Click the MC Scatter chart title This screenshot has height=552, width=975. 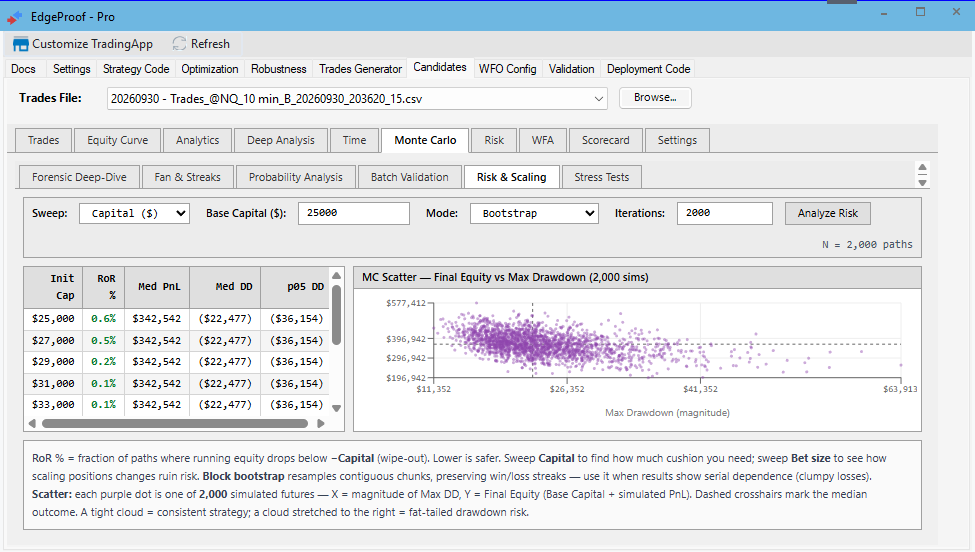(x=505, y=277)
